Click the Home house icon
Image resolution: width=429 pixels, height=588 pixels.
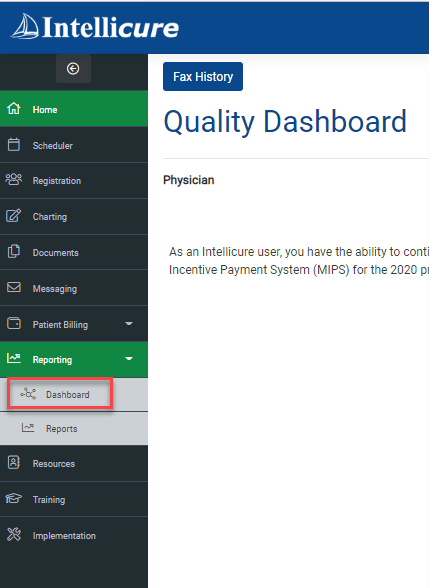point(14,109)
